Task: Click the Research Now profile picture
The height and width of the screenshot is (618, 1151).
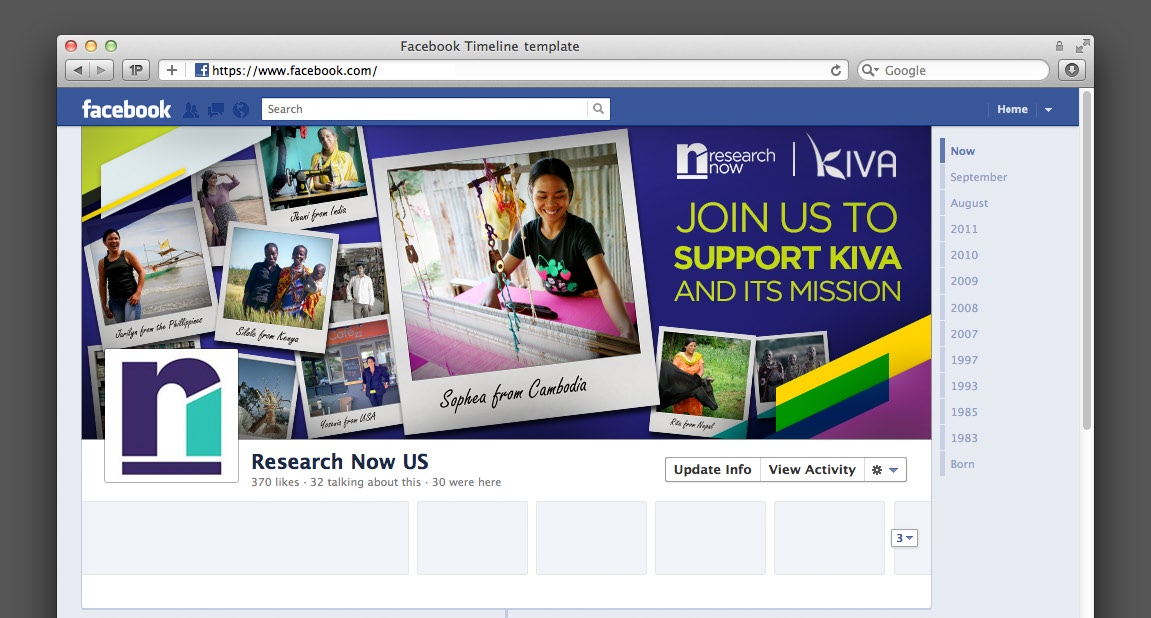Action: (x=171, y=415)
